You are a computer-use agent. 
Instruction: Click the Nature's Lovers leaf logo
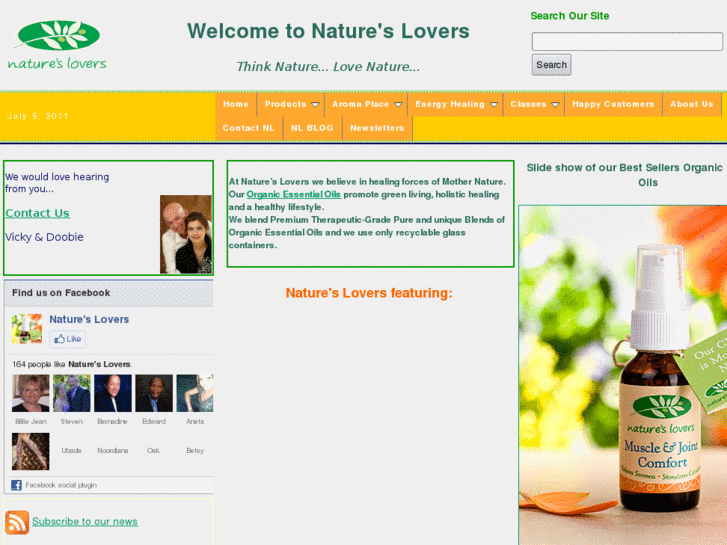[57, 45]
